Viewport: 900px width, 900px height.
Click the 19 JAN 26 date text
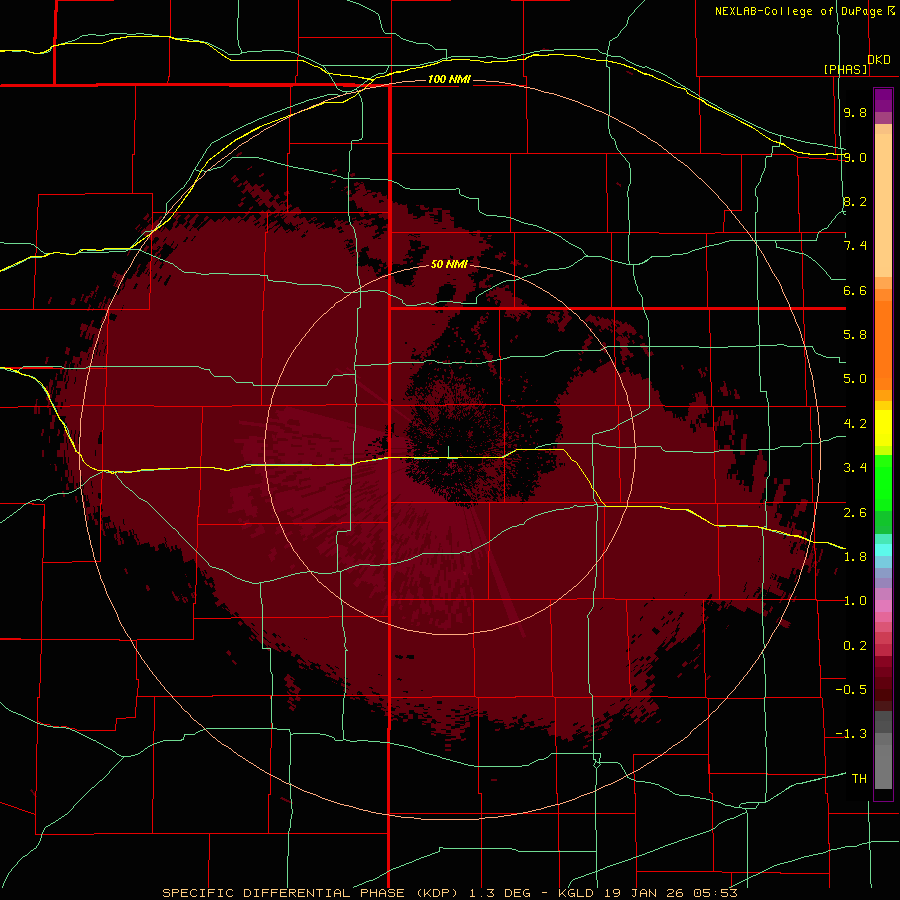pyautogui.click(x=645, y=893)
